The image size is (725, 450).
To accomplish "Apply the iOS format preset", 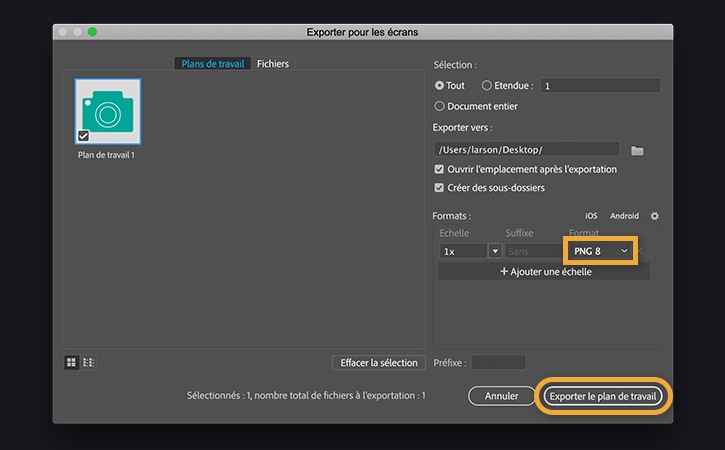I will point(591,216).
